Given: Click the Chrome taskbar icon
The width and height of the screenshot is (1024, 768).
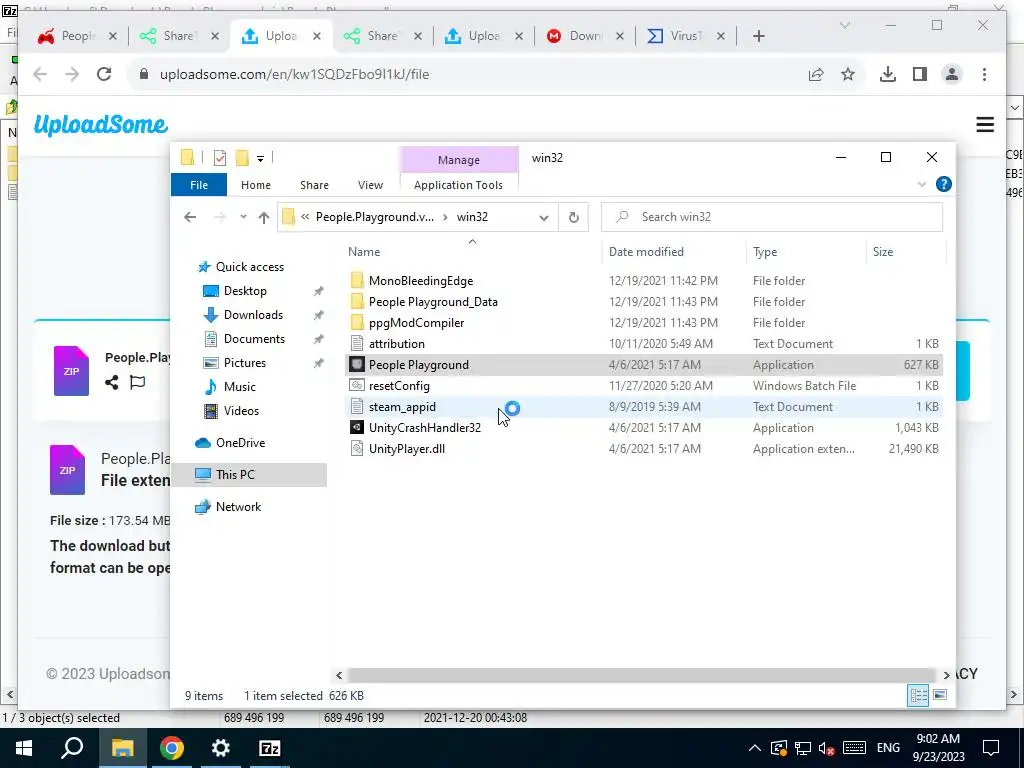Looking at the screenshot, I should [x=172, y=748].
